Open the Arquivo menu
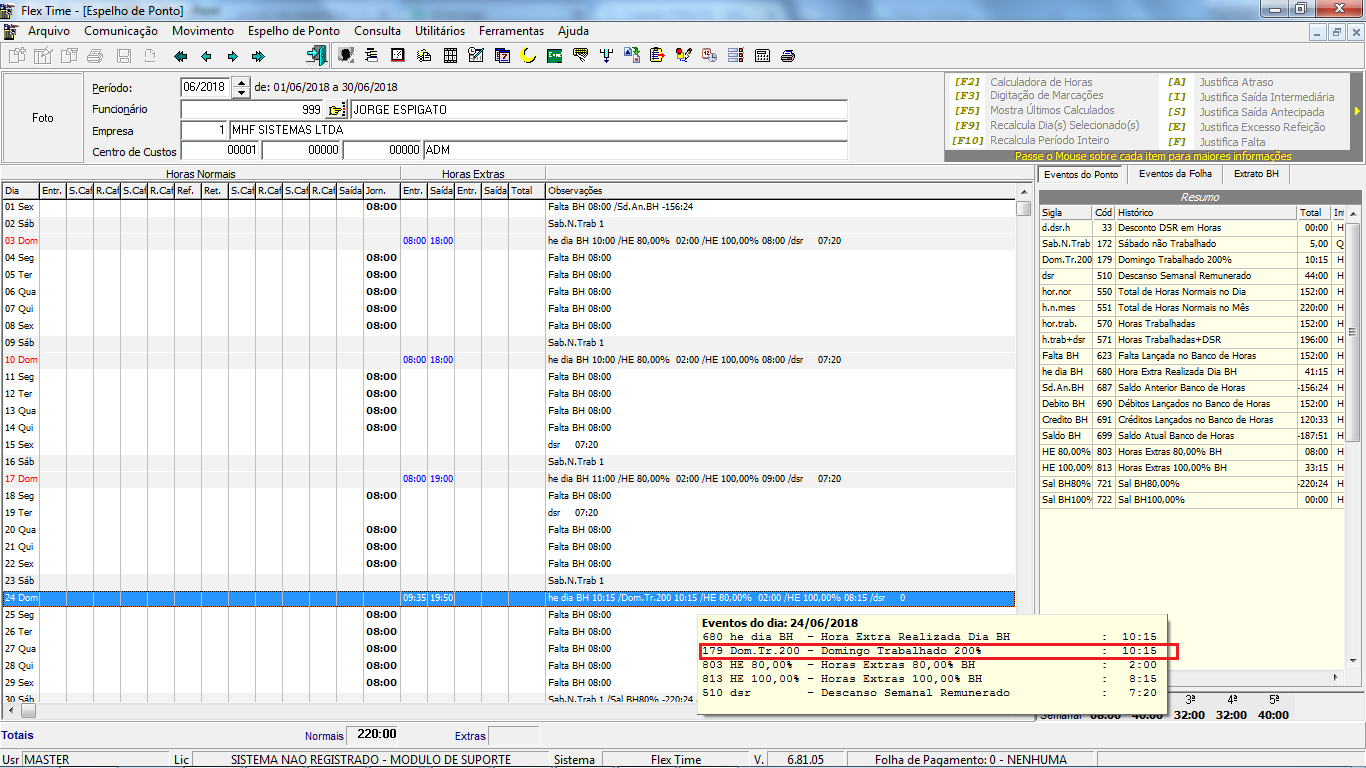Image resolution: width=1366 pixels, height=768 pixels. point(49,31)
